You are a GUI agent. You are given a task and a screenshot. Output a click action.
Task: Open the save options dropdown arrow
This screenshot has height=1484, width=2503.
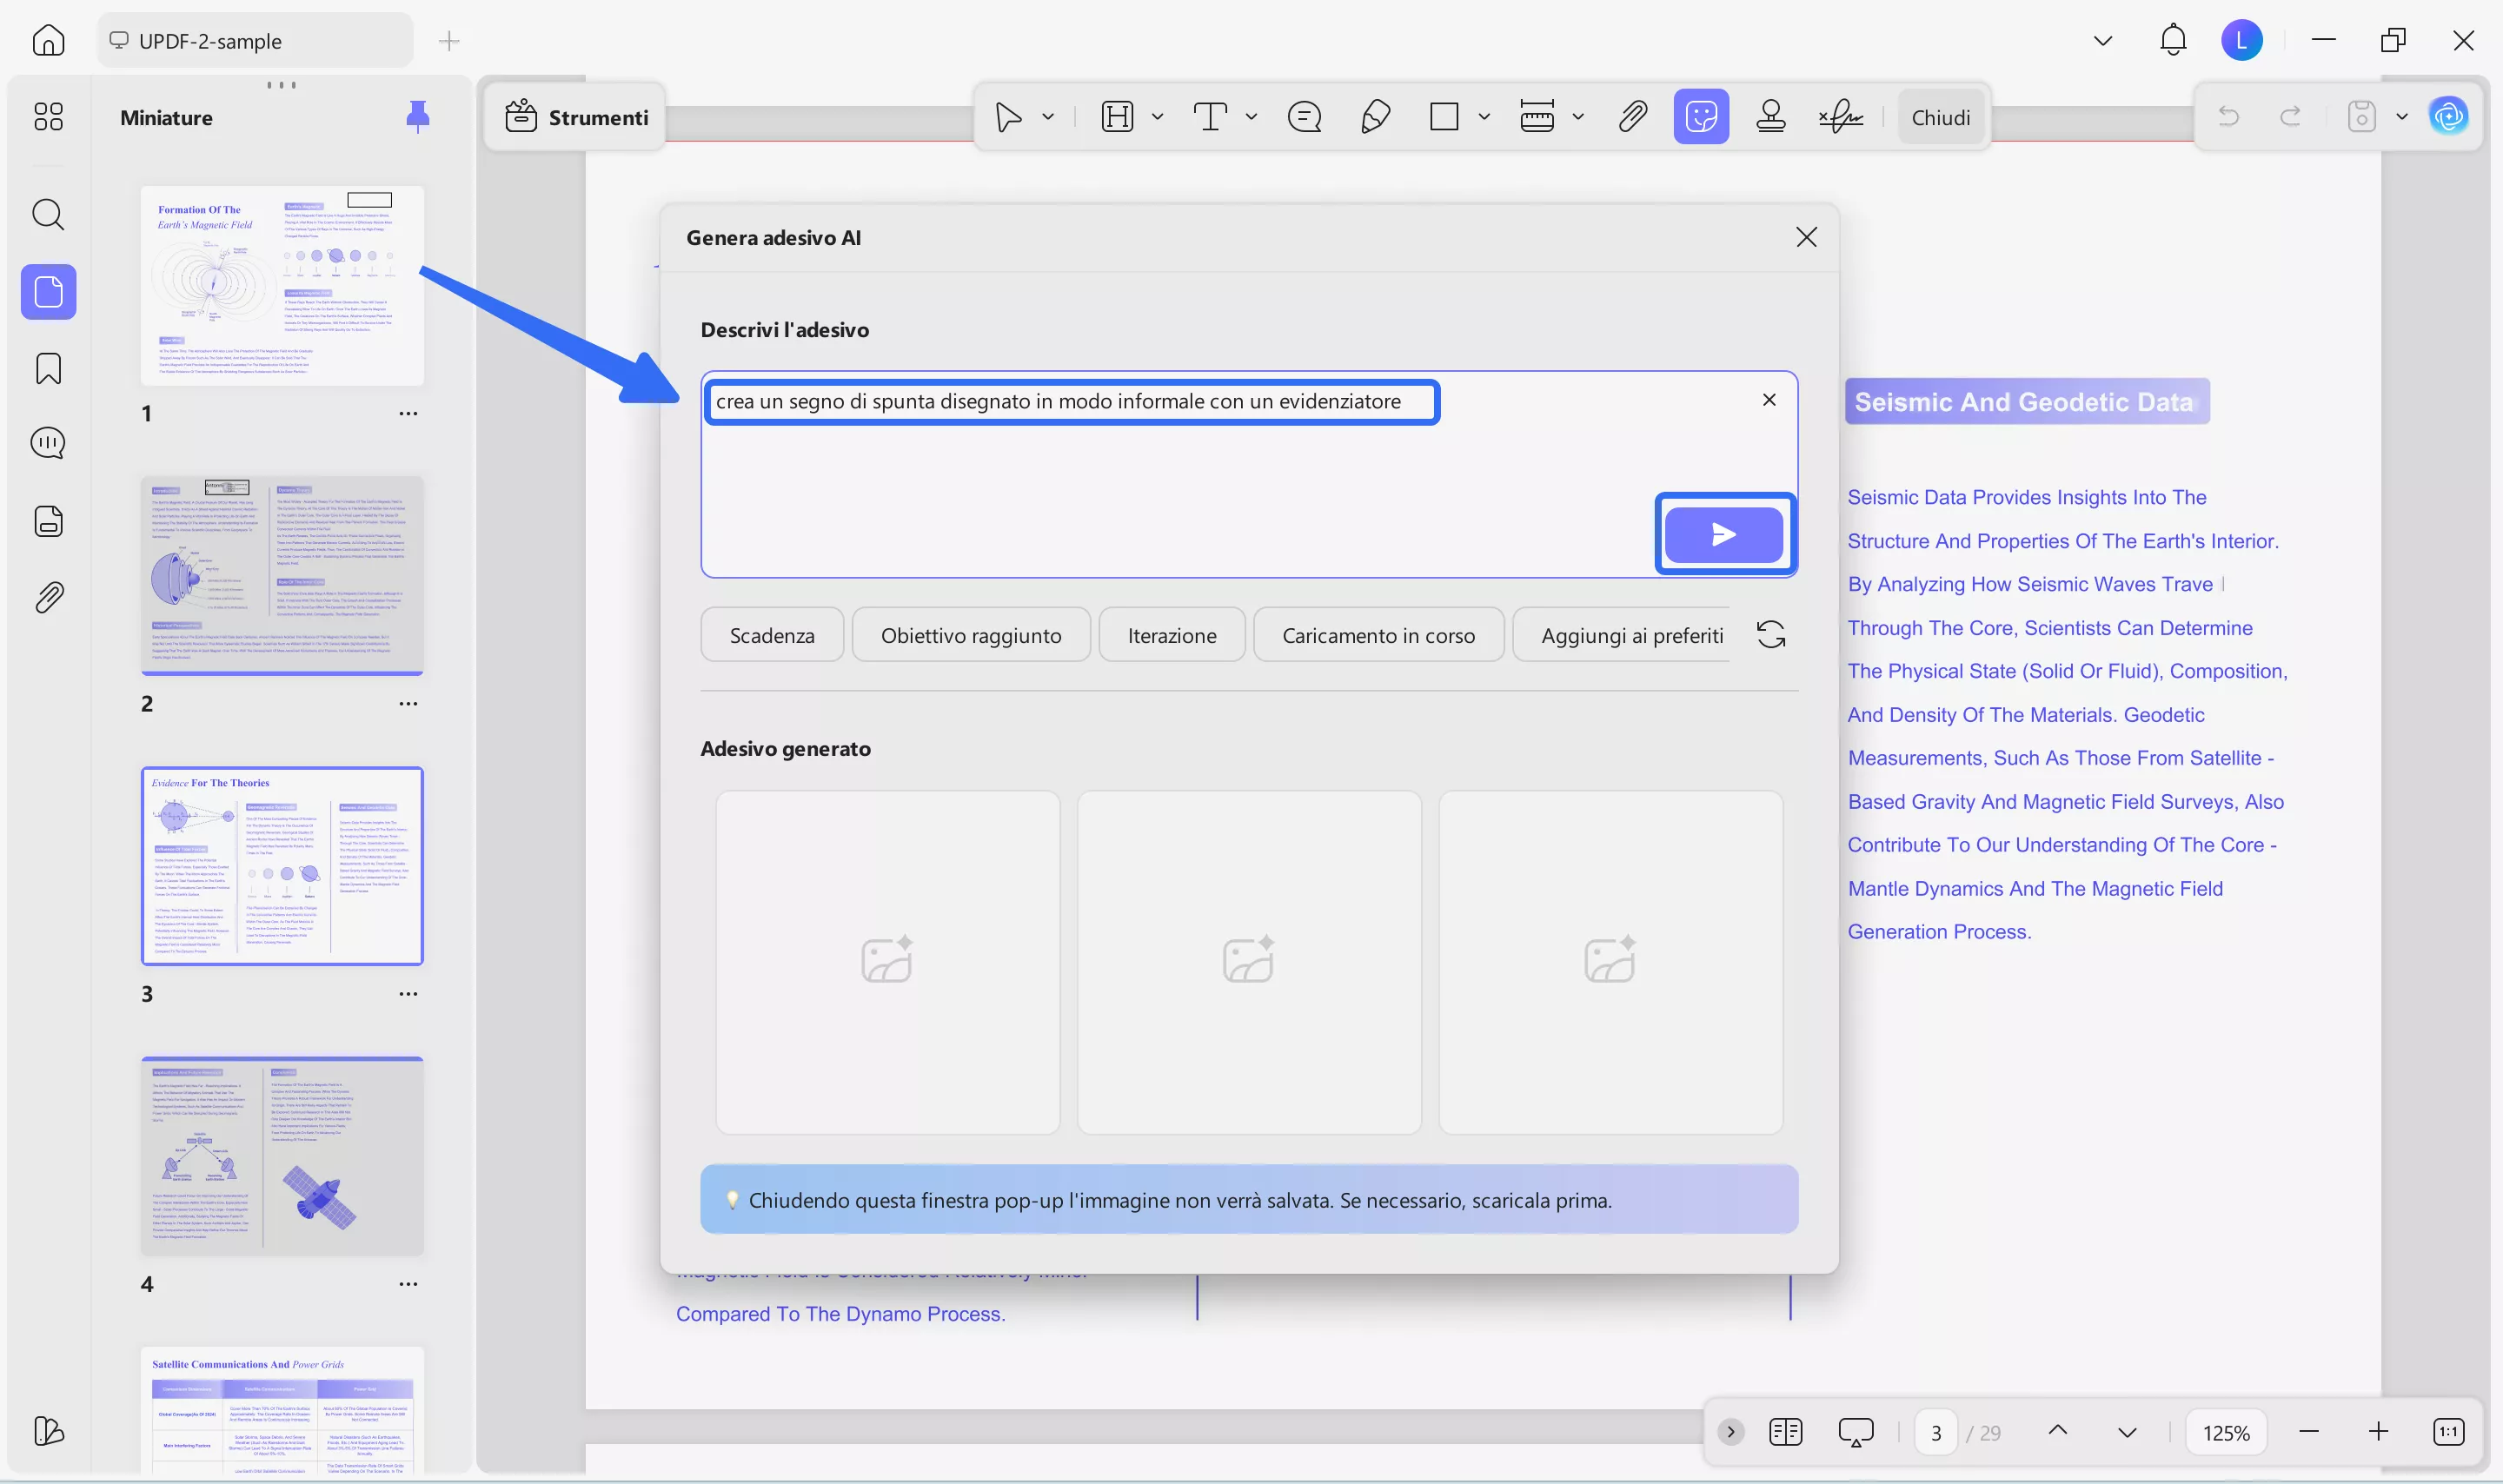[2402, 117]
